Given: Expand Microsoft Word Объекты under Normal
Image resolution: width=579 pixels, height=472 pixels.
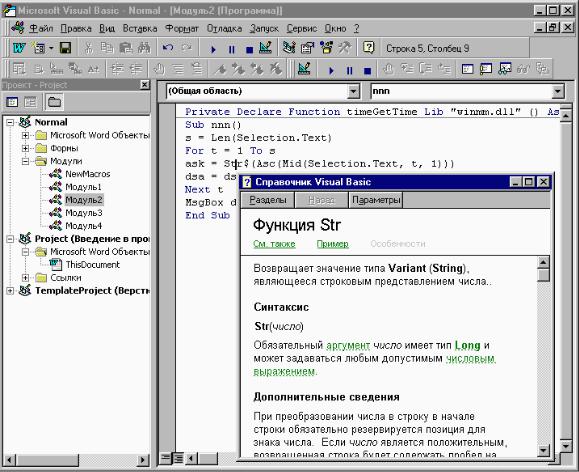Looking at the screenshot, I should [25, 135].
